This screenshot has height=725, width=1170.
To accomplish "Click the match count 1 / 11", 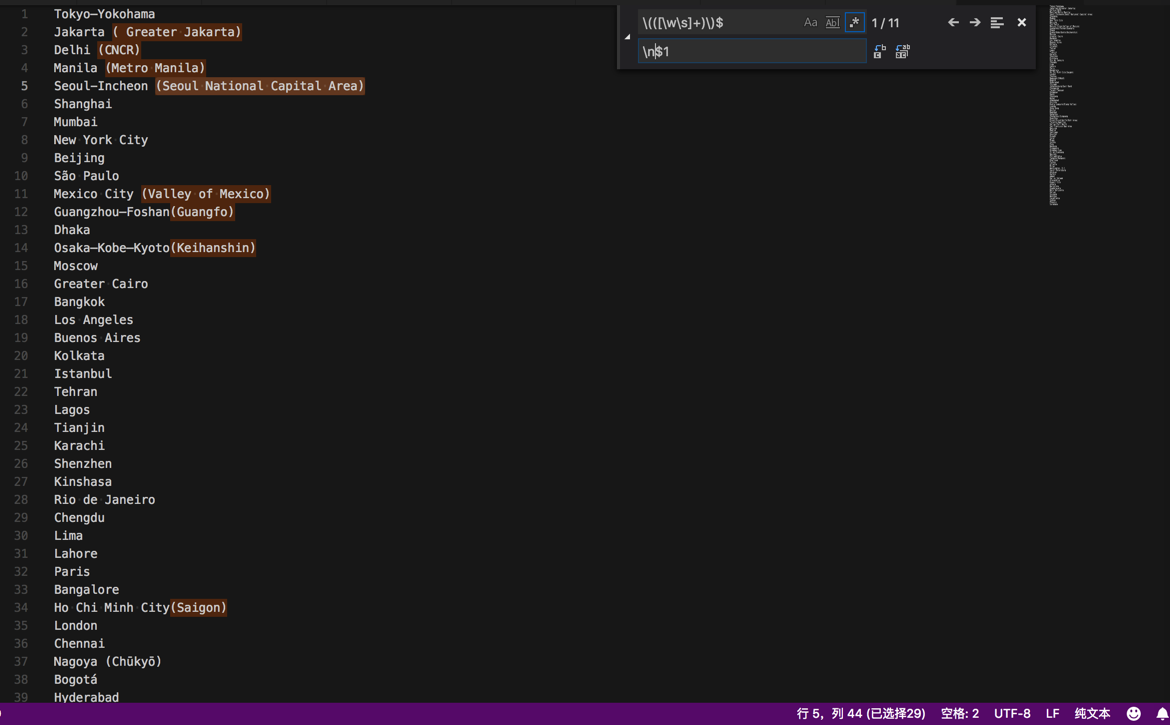I will 885,23.
